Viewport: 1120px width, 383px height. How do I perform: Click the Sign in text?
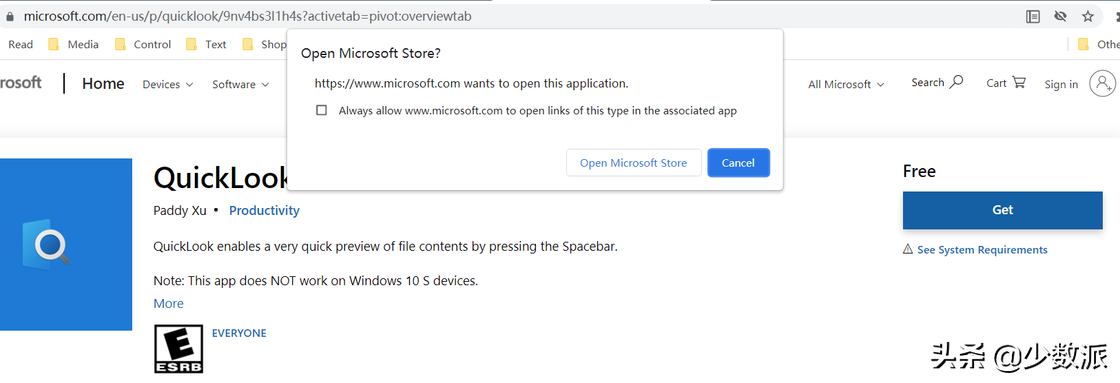tap(1061, 84)
